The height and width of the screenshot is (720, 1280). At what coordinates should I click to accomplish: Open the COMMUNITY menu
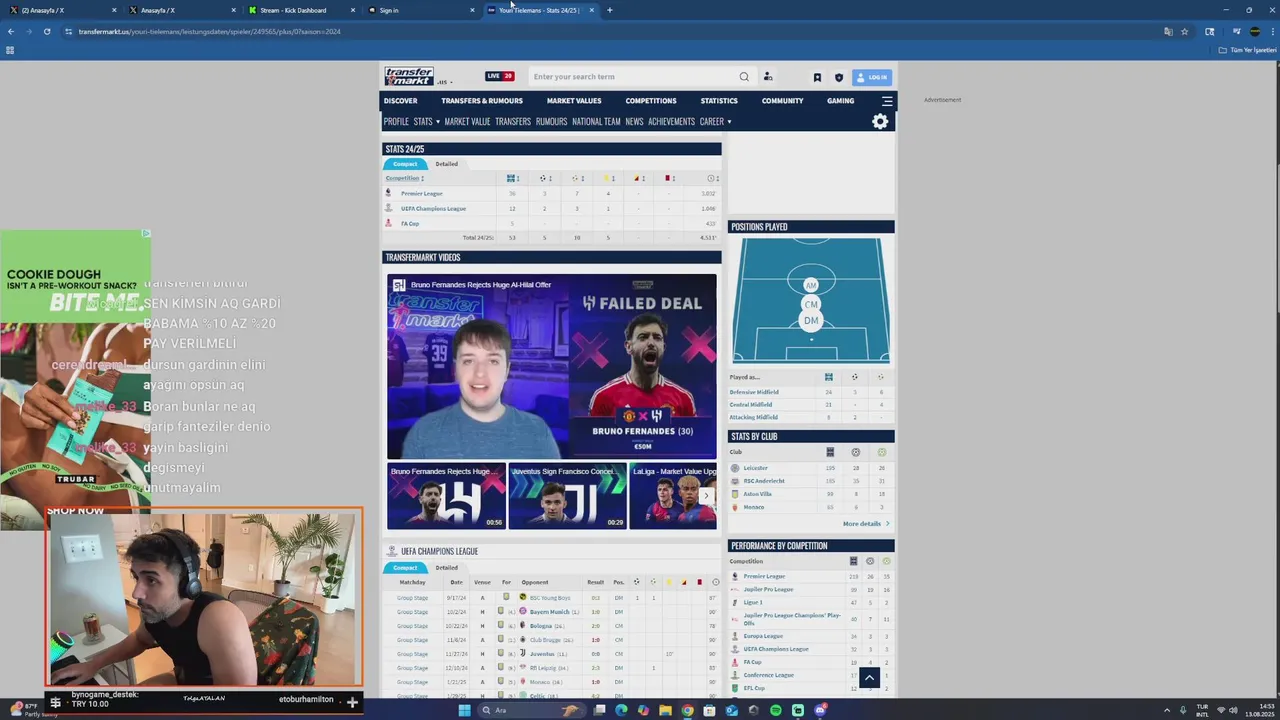pyautogui.click(x=782, y=101)
